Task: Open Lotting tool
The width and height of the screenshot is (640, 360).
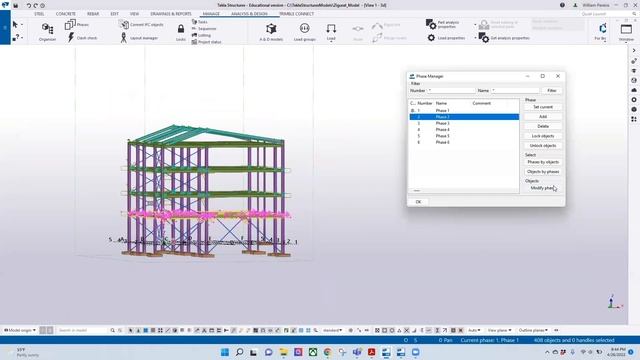Action: point(201,35)
